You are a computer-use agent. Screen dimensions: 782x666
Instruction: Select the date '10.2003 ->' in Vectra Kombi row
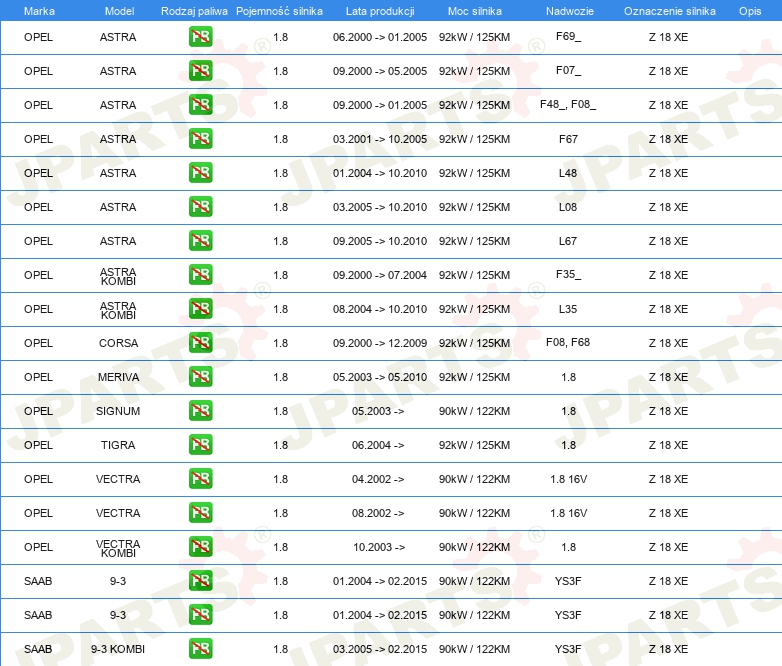379,547
